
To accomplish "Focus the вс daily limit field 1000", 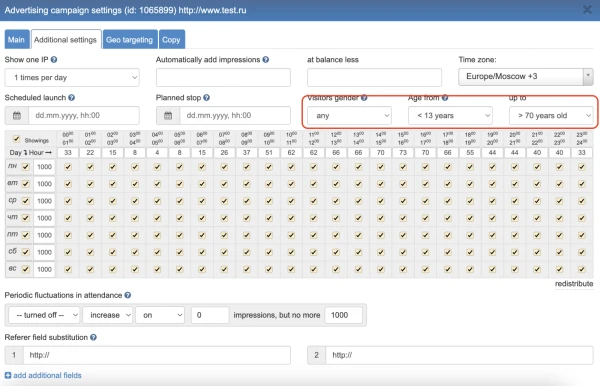I will [44, 269].
